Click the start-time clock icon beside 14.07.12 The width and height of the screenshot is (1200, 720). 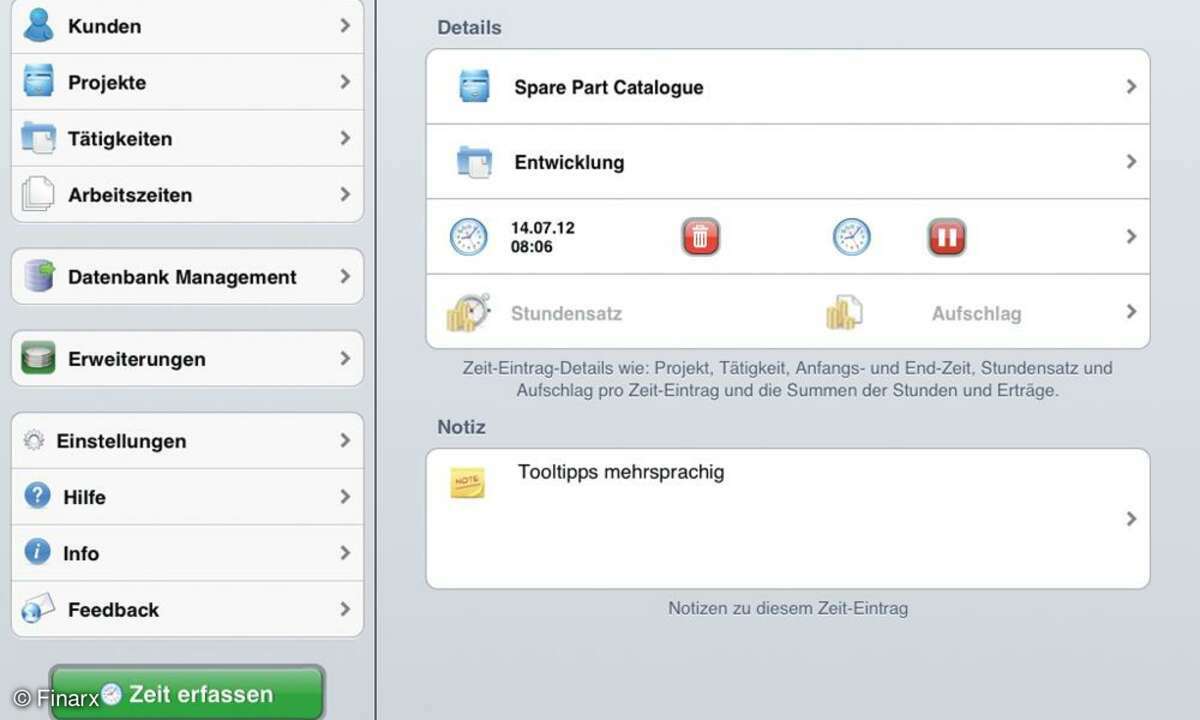pyautogui.click(x=468, y=237)
